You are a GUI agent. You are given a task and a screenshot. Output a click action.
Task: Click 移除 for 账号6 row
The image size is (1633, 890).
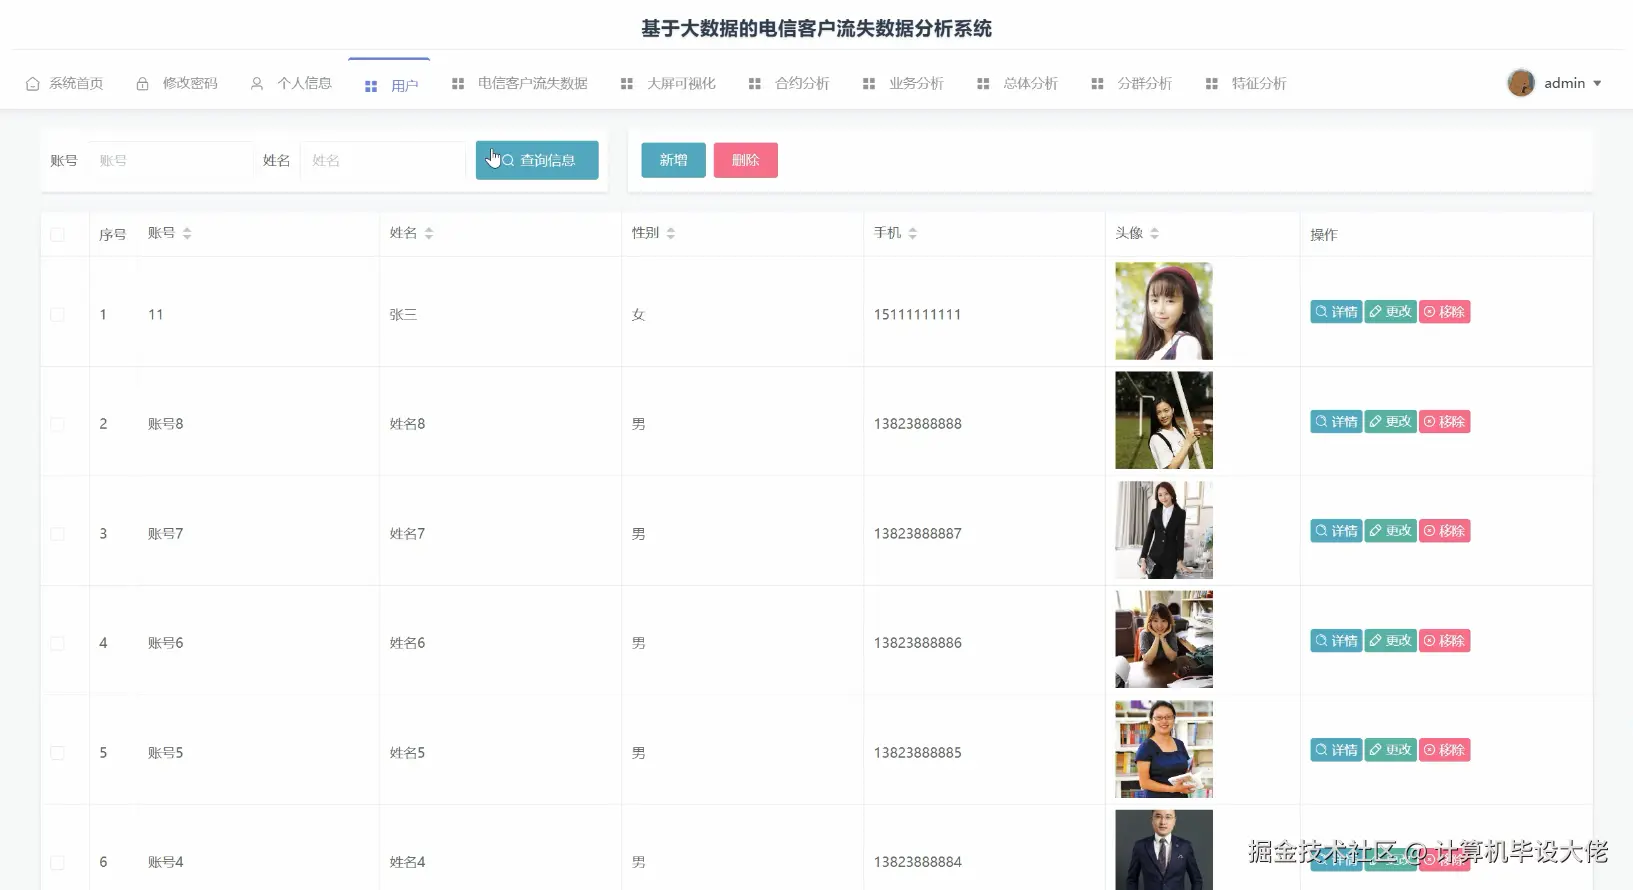coord(1445,641)
